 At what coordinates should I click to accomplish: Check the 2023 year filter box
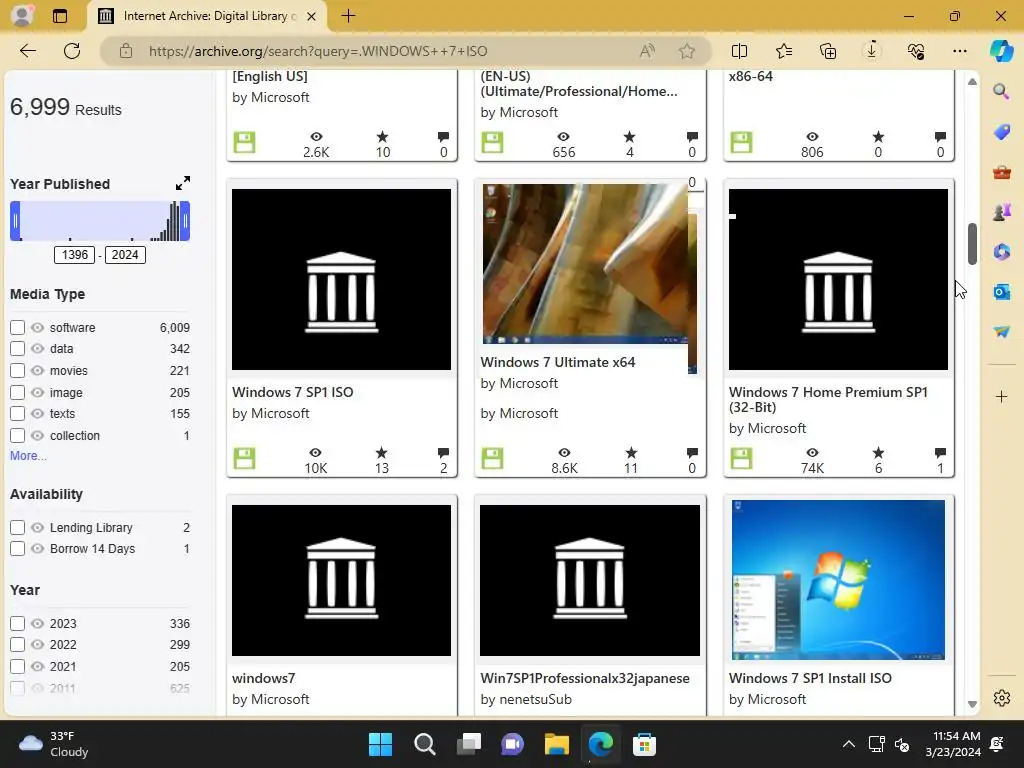coord(18,624)
